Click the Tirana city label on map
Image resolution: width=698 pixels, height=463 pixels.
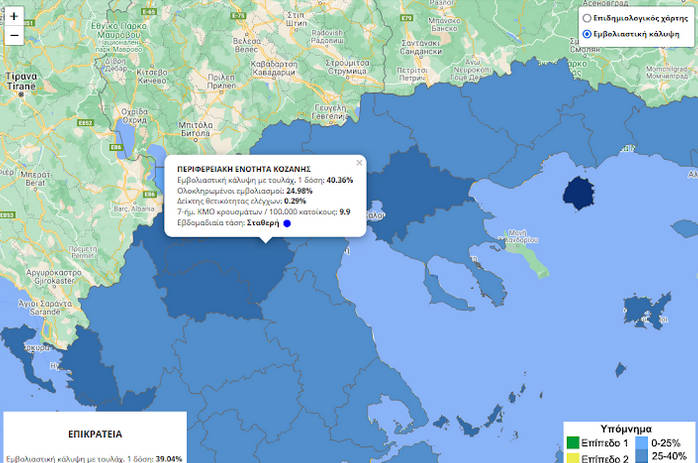(20, 81)
